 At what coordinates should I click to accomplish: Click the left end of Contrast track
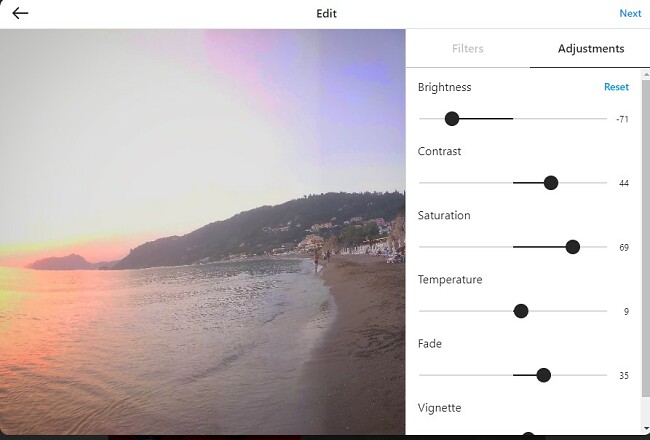pyautogui.click(x=421, y=183)
